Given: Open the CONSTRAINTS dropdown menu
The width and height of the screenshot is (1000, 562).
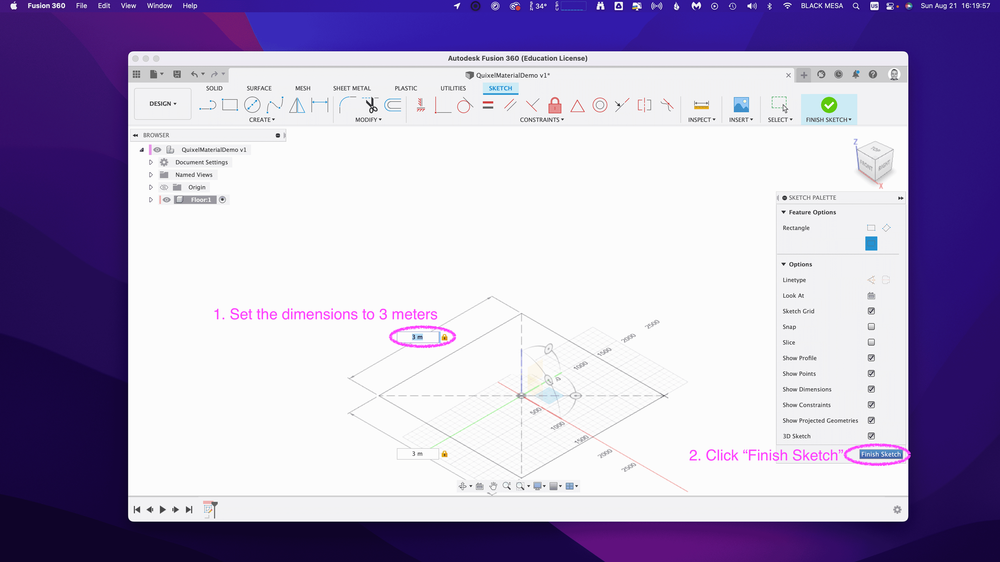Looking at the screenshot, I should coord(541,120).
